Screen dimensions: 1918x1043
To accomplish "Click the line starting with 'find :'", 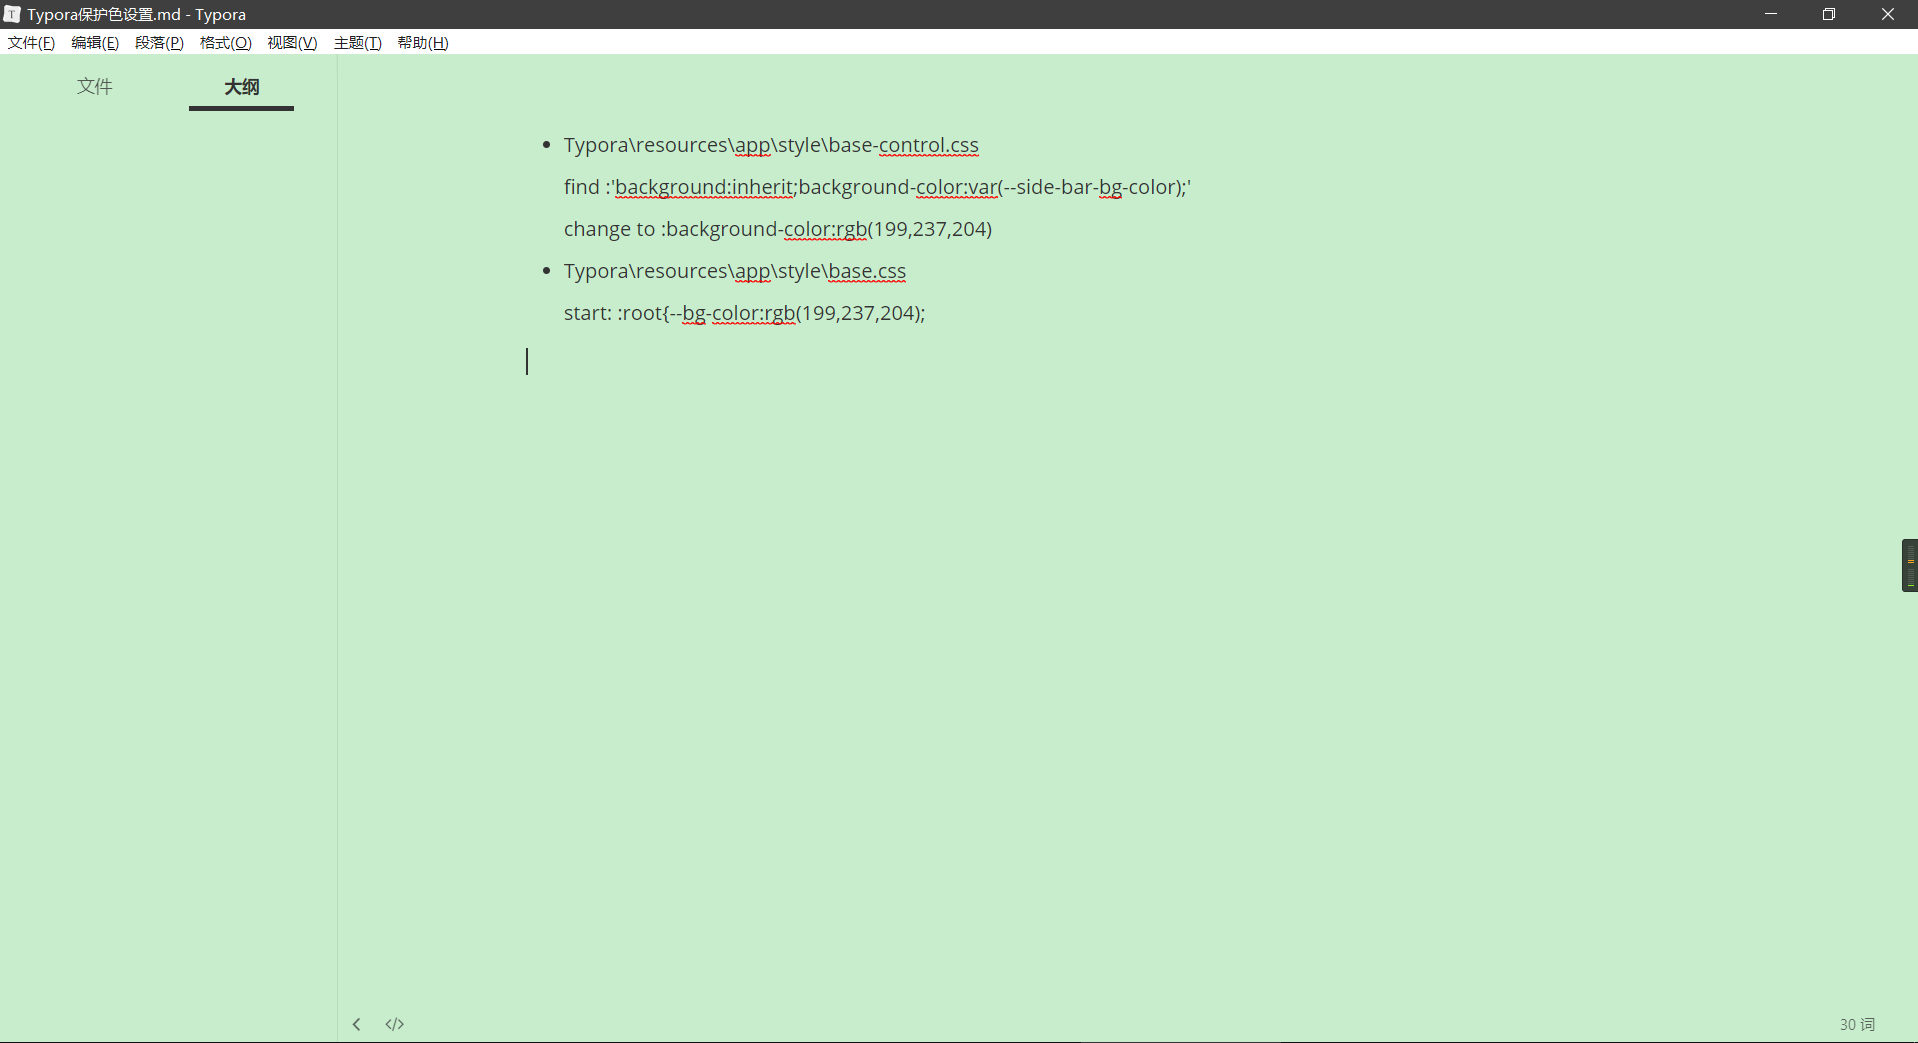I will [x=877, y=187].
